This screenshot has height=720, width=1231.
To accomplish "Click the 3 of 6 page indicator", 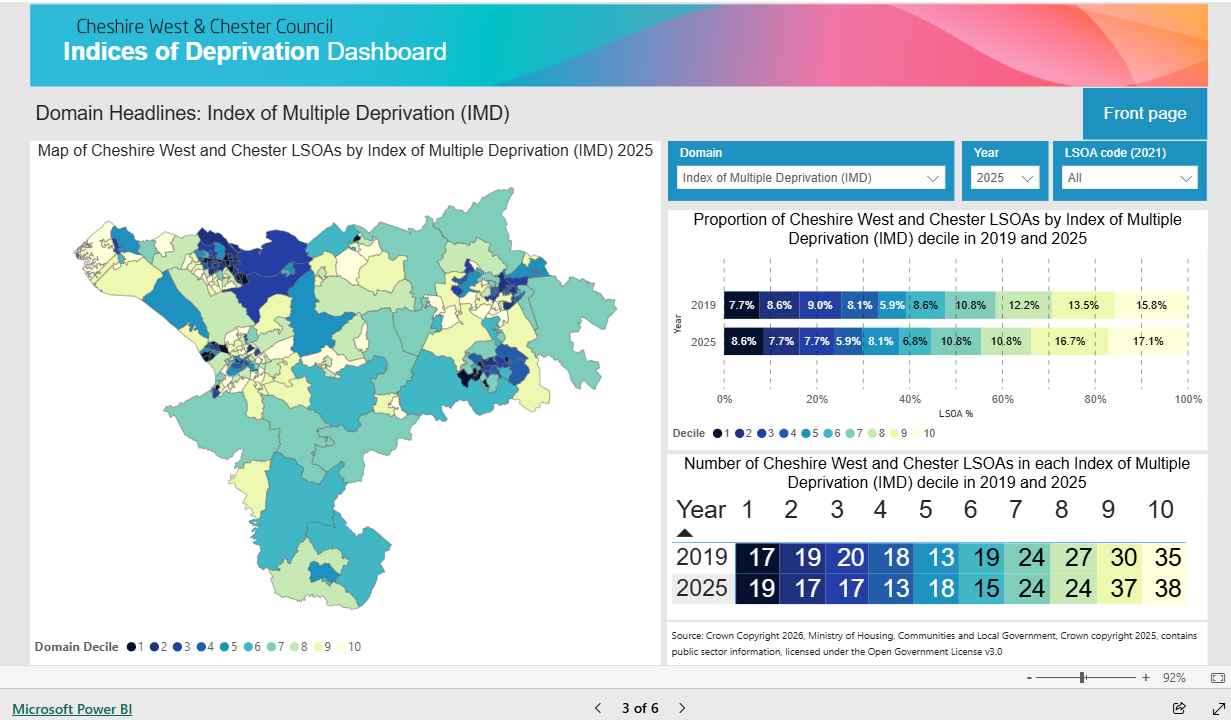I will pyautogui.click(x=640, y=708).
